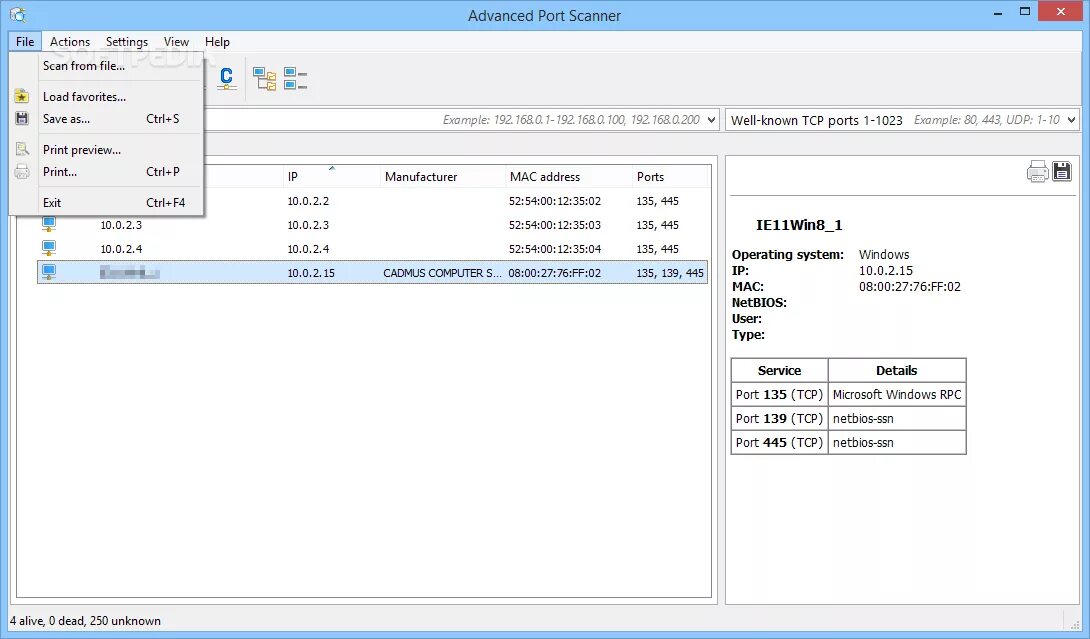1090x639 pixels.
Task: Click the Class C subnet toolbar icon
Action: [227, 78]
